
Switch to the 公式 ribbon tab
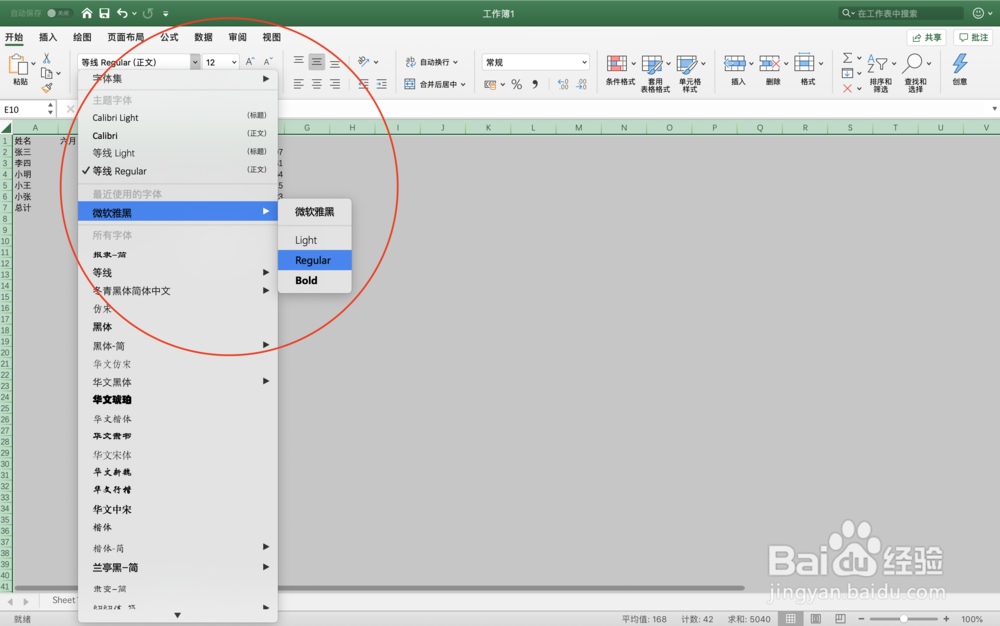point(169,37)
